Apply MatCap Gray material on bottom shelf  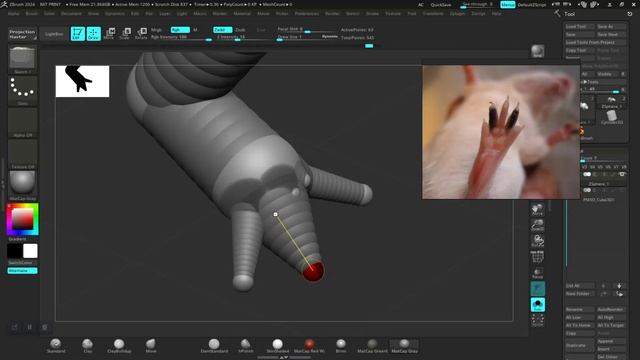click(404, 345)
